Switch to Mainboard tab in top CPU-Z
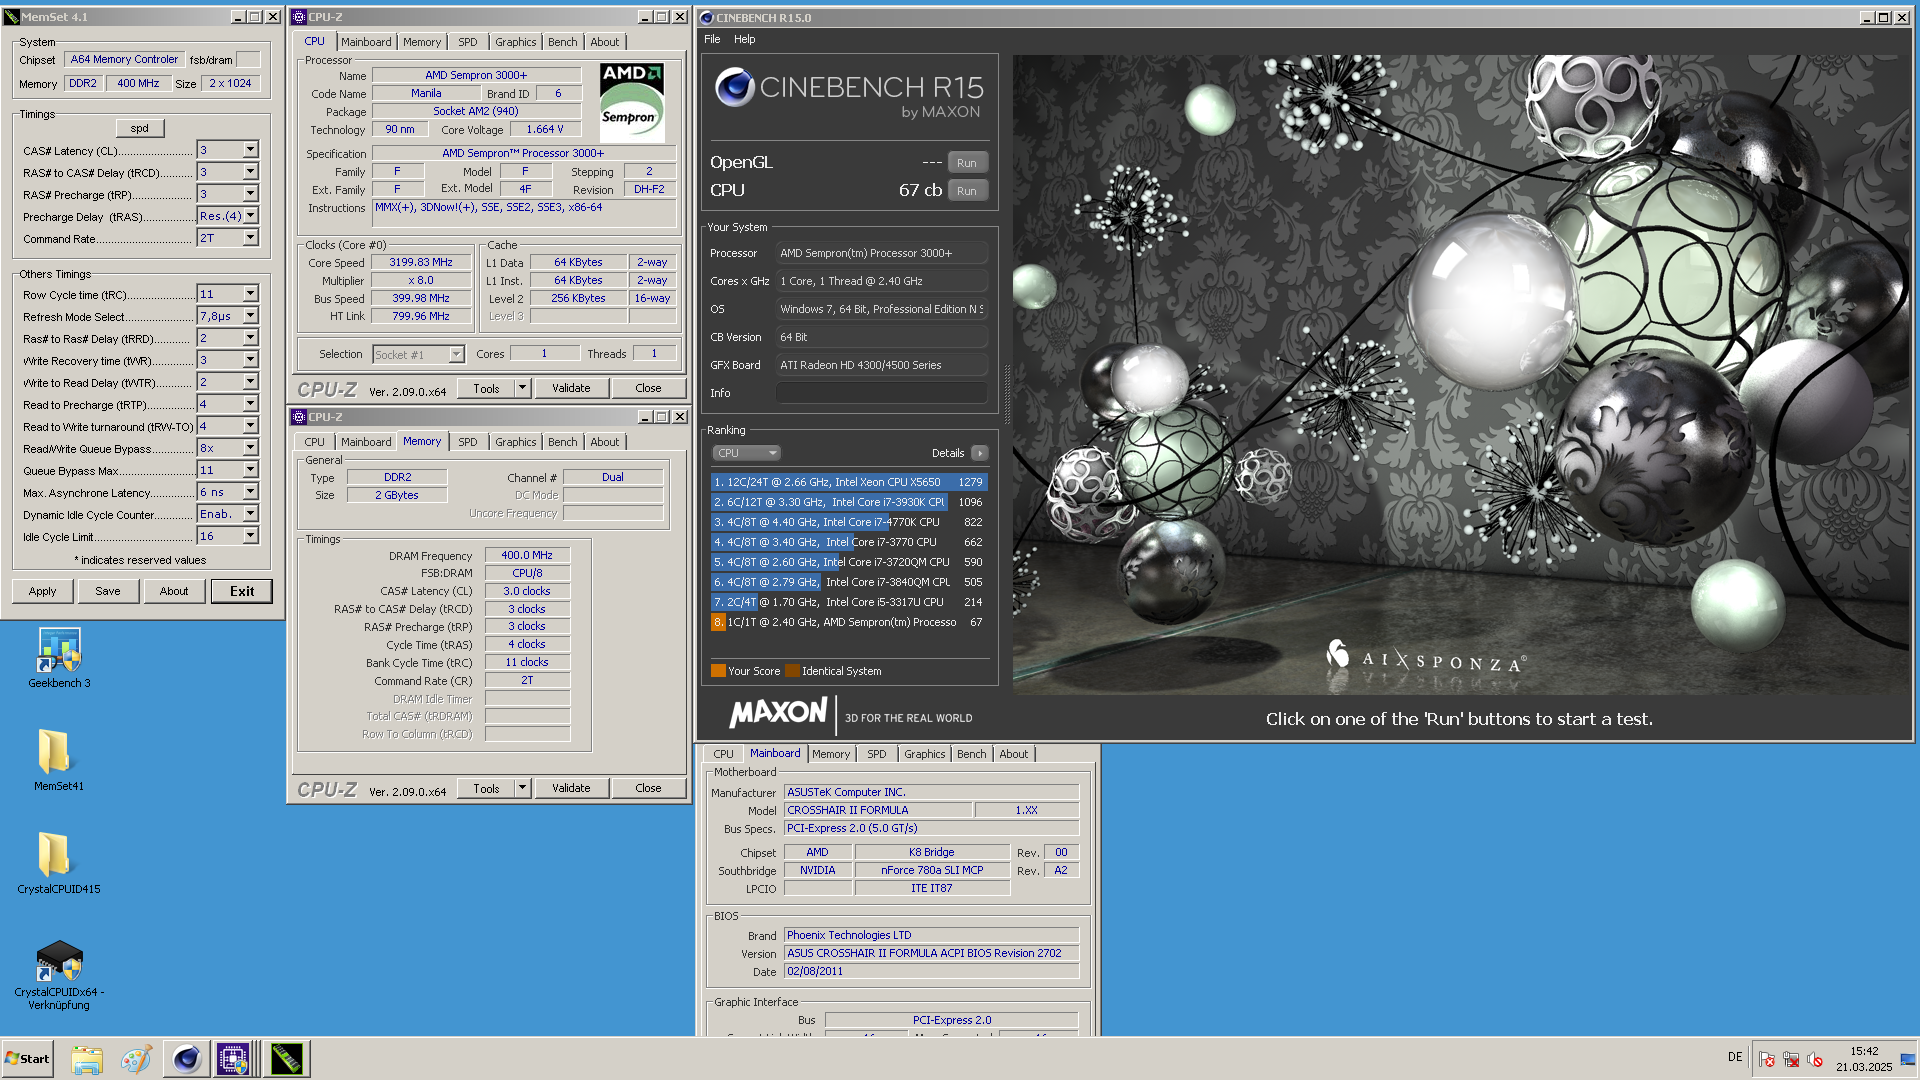1920x1080 pixels. 366,42
